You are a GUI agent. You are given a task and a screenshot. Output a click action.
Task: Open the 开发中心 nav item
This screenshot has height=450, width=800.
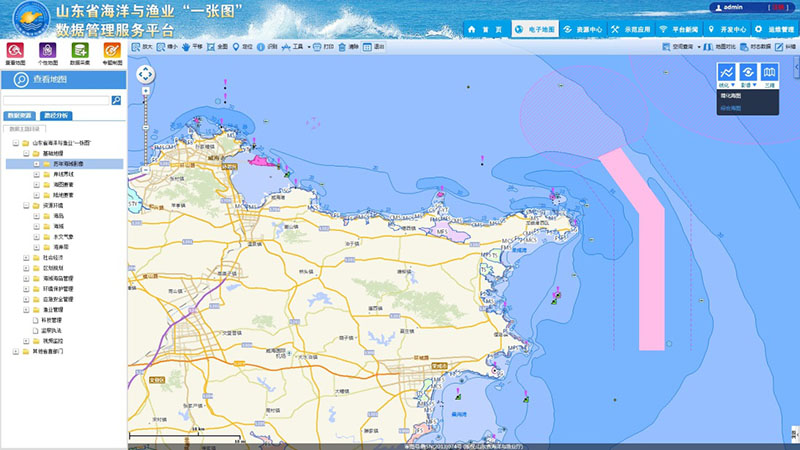click(x=727, y=30)
